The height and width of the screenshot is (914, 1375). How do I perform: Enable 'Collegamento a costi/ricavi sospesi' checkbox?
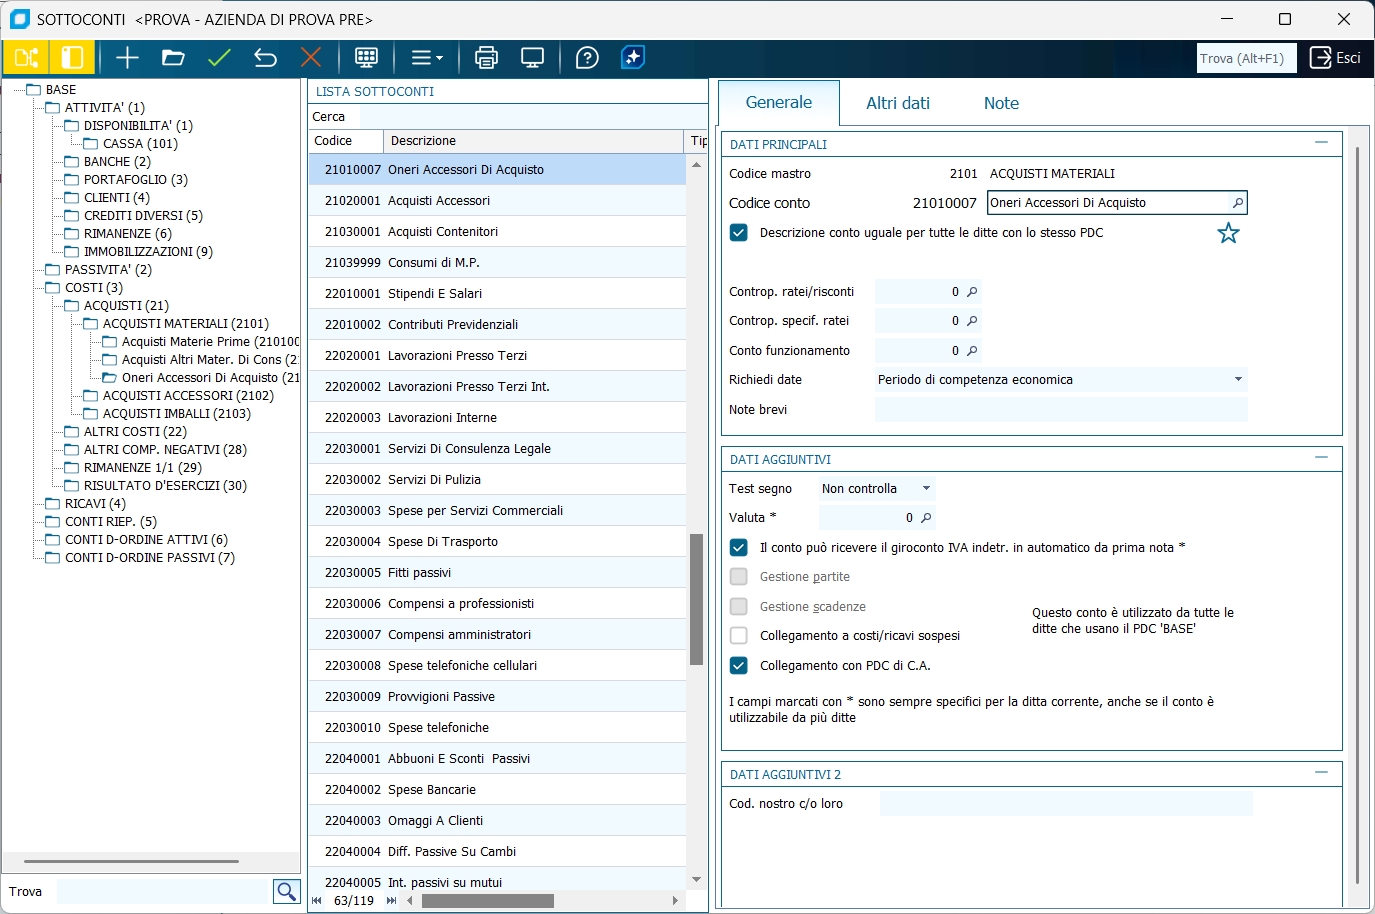point(739,636)
